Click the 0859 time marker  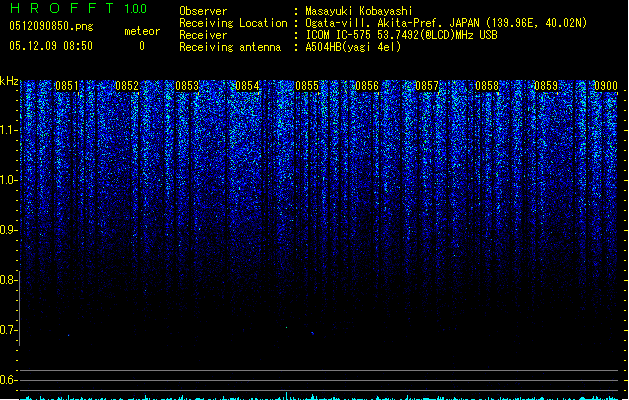[x=546, y=86]
